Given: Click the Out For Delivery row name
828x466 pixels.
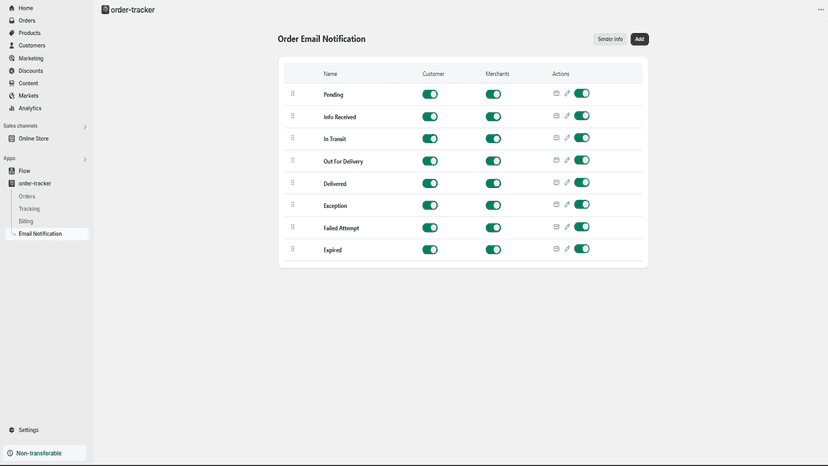Looking at the screenshot, I should coord(343,162).
